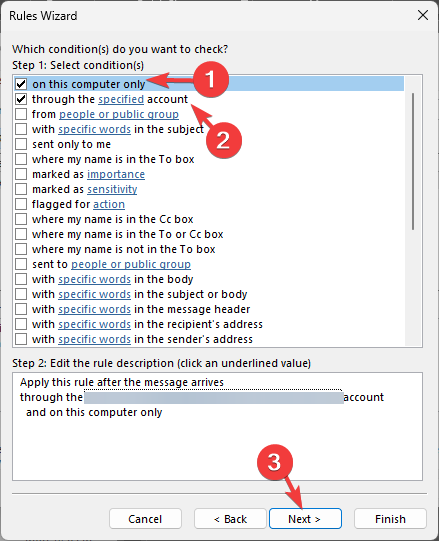The height and width of the screenshot is (541, 439).
Task: Uncheck 'on this computer only' condition
Action: [21, 84]
